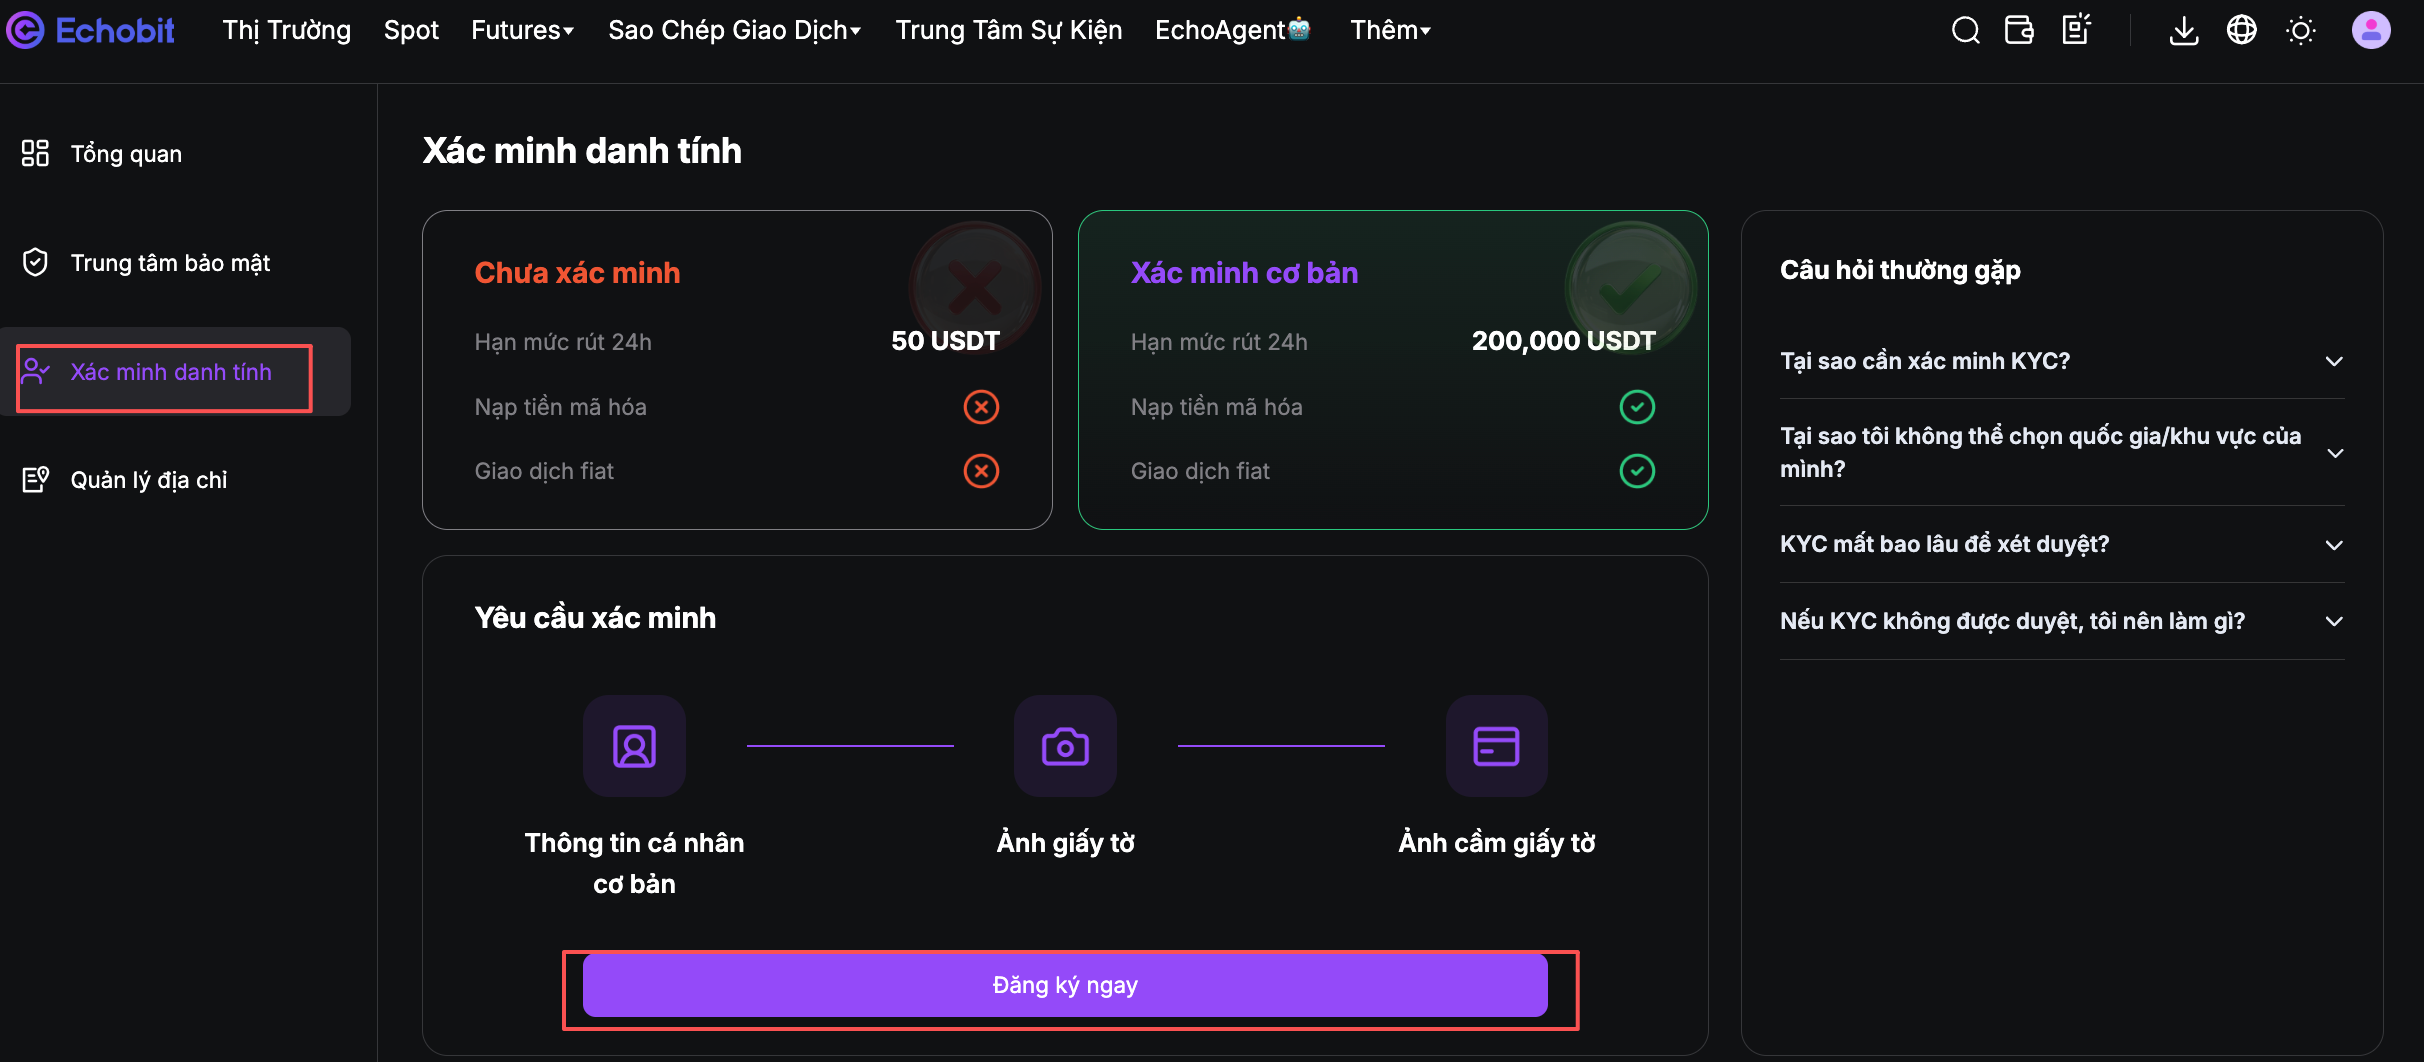Expand 'Nếu KYC không được duyệt' question
Image resolution: width=2424 pixels, height=1062 pixels.
pyautogui.click(x=2061, y=621)
